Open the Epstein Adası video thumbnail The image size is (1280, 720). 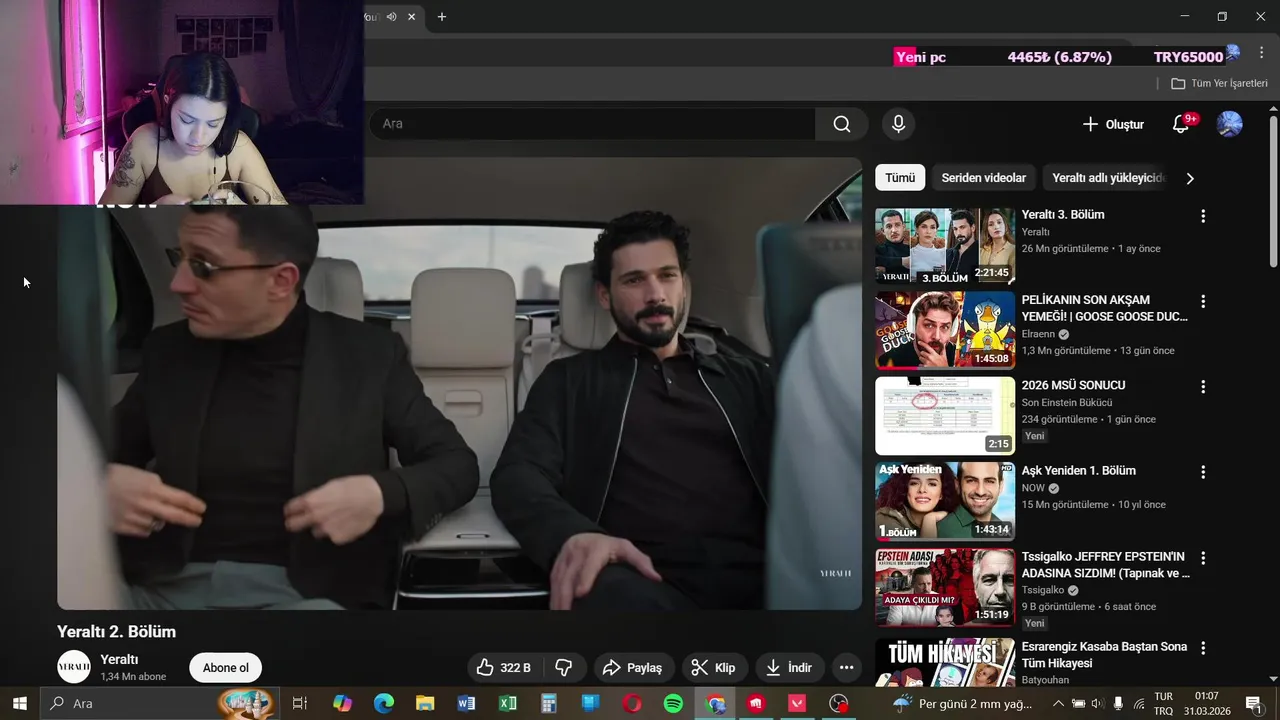click(945, 587)
